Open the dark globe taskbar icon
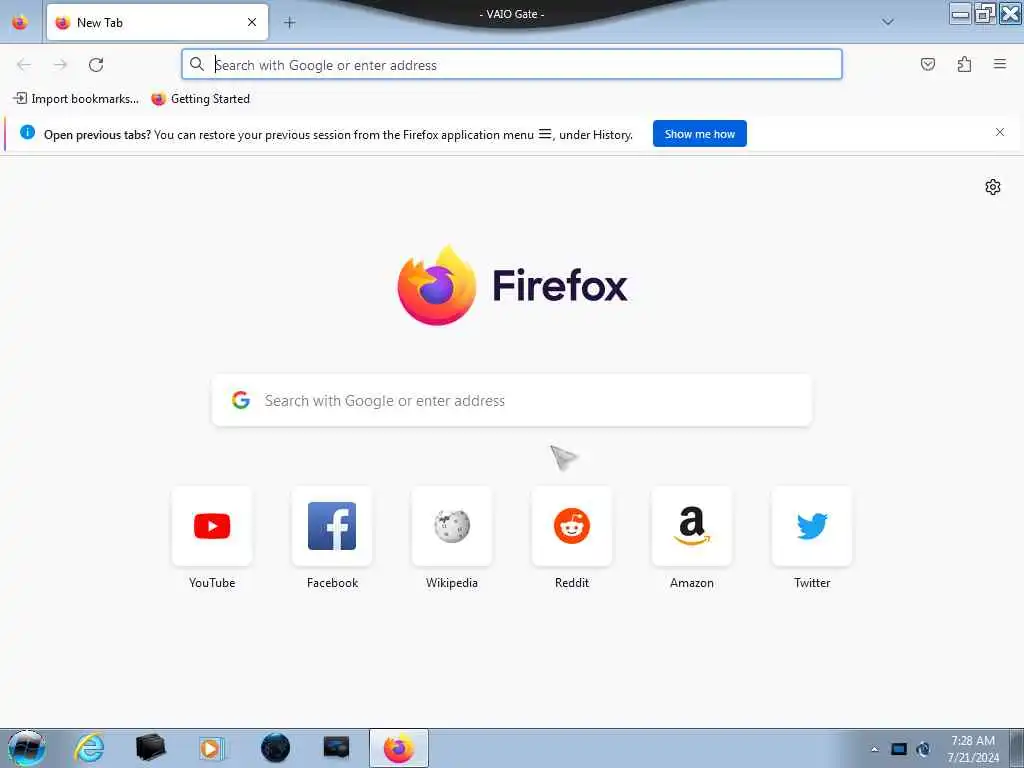Image resolution: width=1024 pixels, height=768 pixels. click(x=275, y=748)
